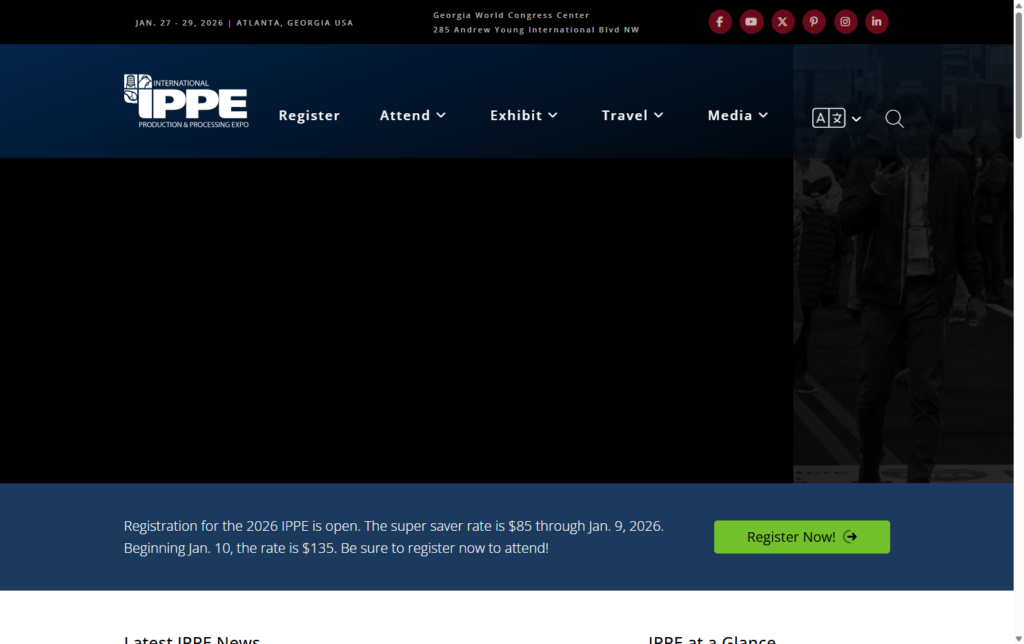Select Register in the navigation bar
The height and width of the screenshot is (644, 1024).
(309, 116)
